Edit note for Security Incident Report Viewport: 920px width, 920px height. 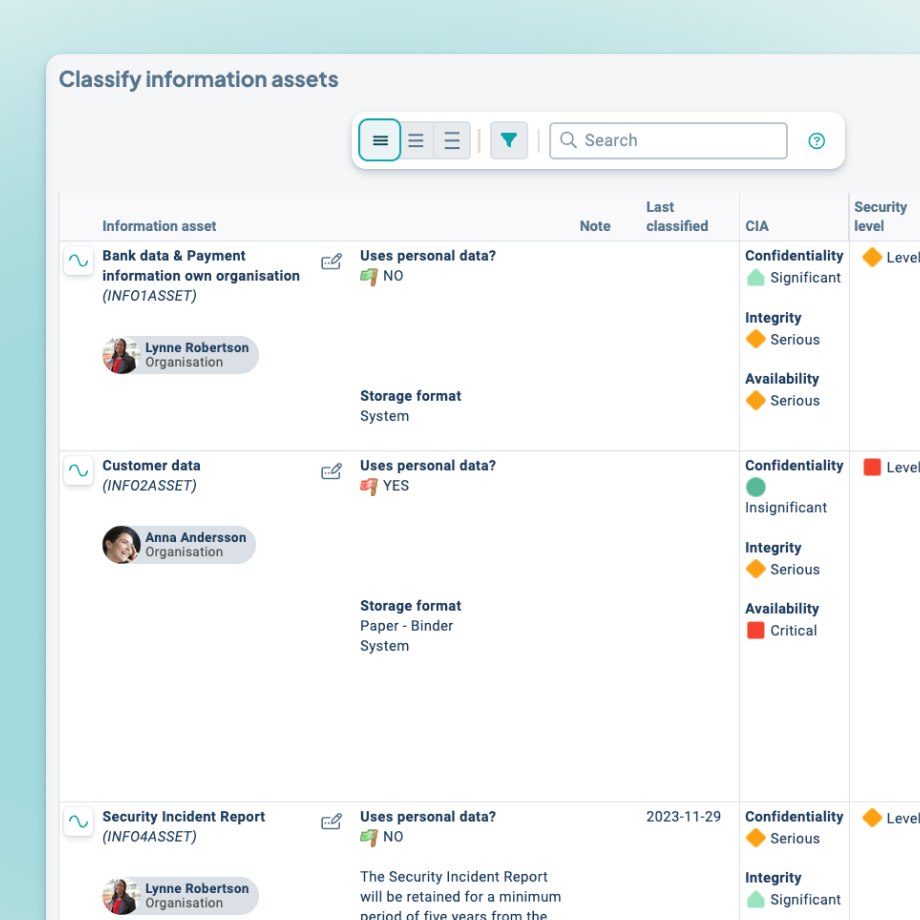click(x=331, y=823)
